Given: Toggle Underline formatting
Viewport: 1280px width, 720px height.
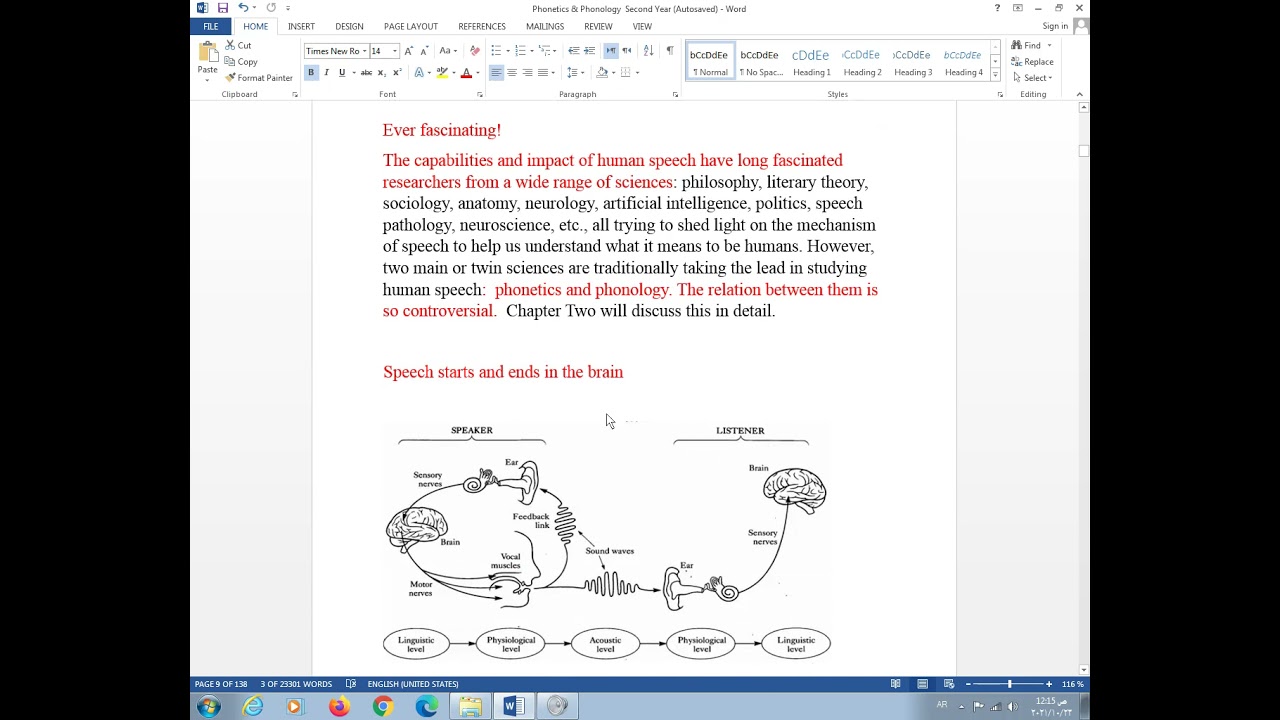Looking at the screenshot, I should point(342,72).
